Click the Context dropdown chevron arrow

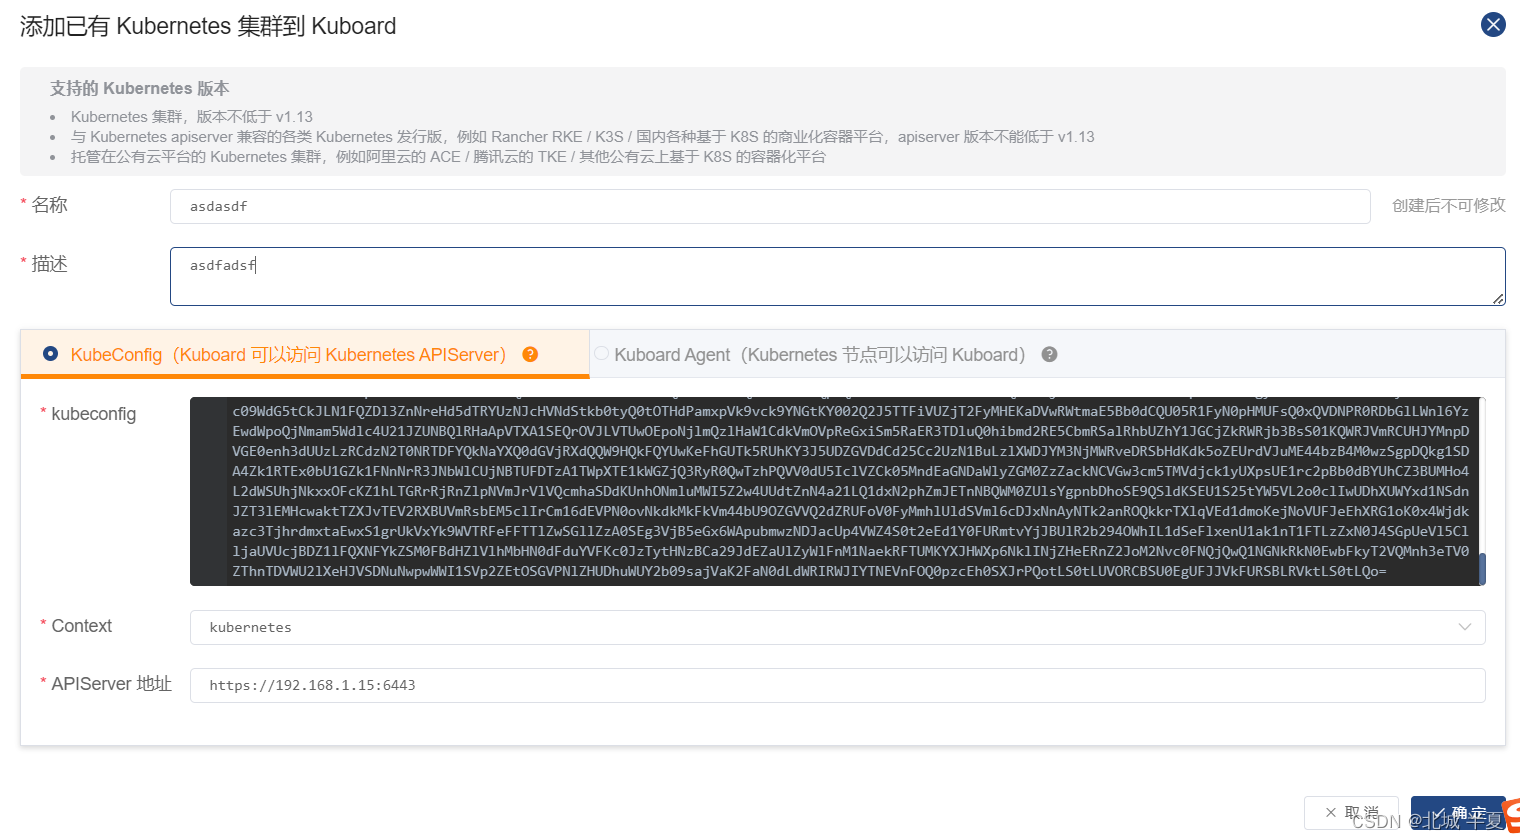(1466, 627)
